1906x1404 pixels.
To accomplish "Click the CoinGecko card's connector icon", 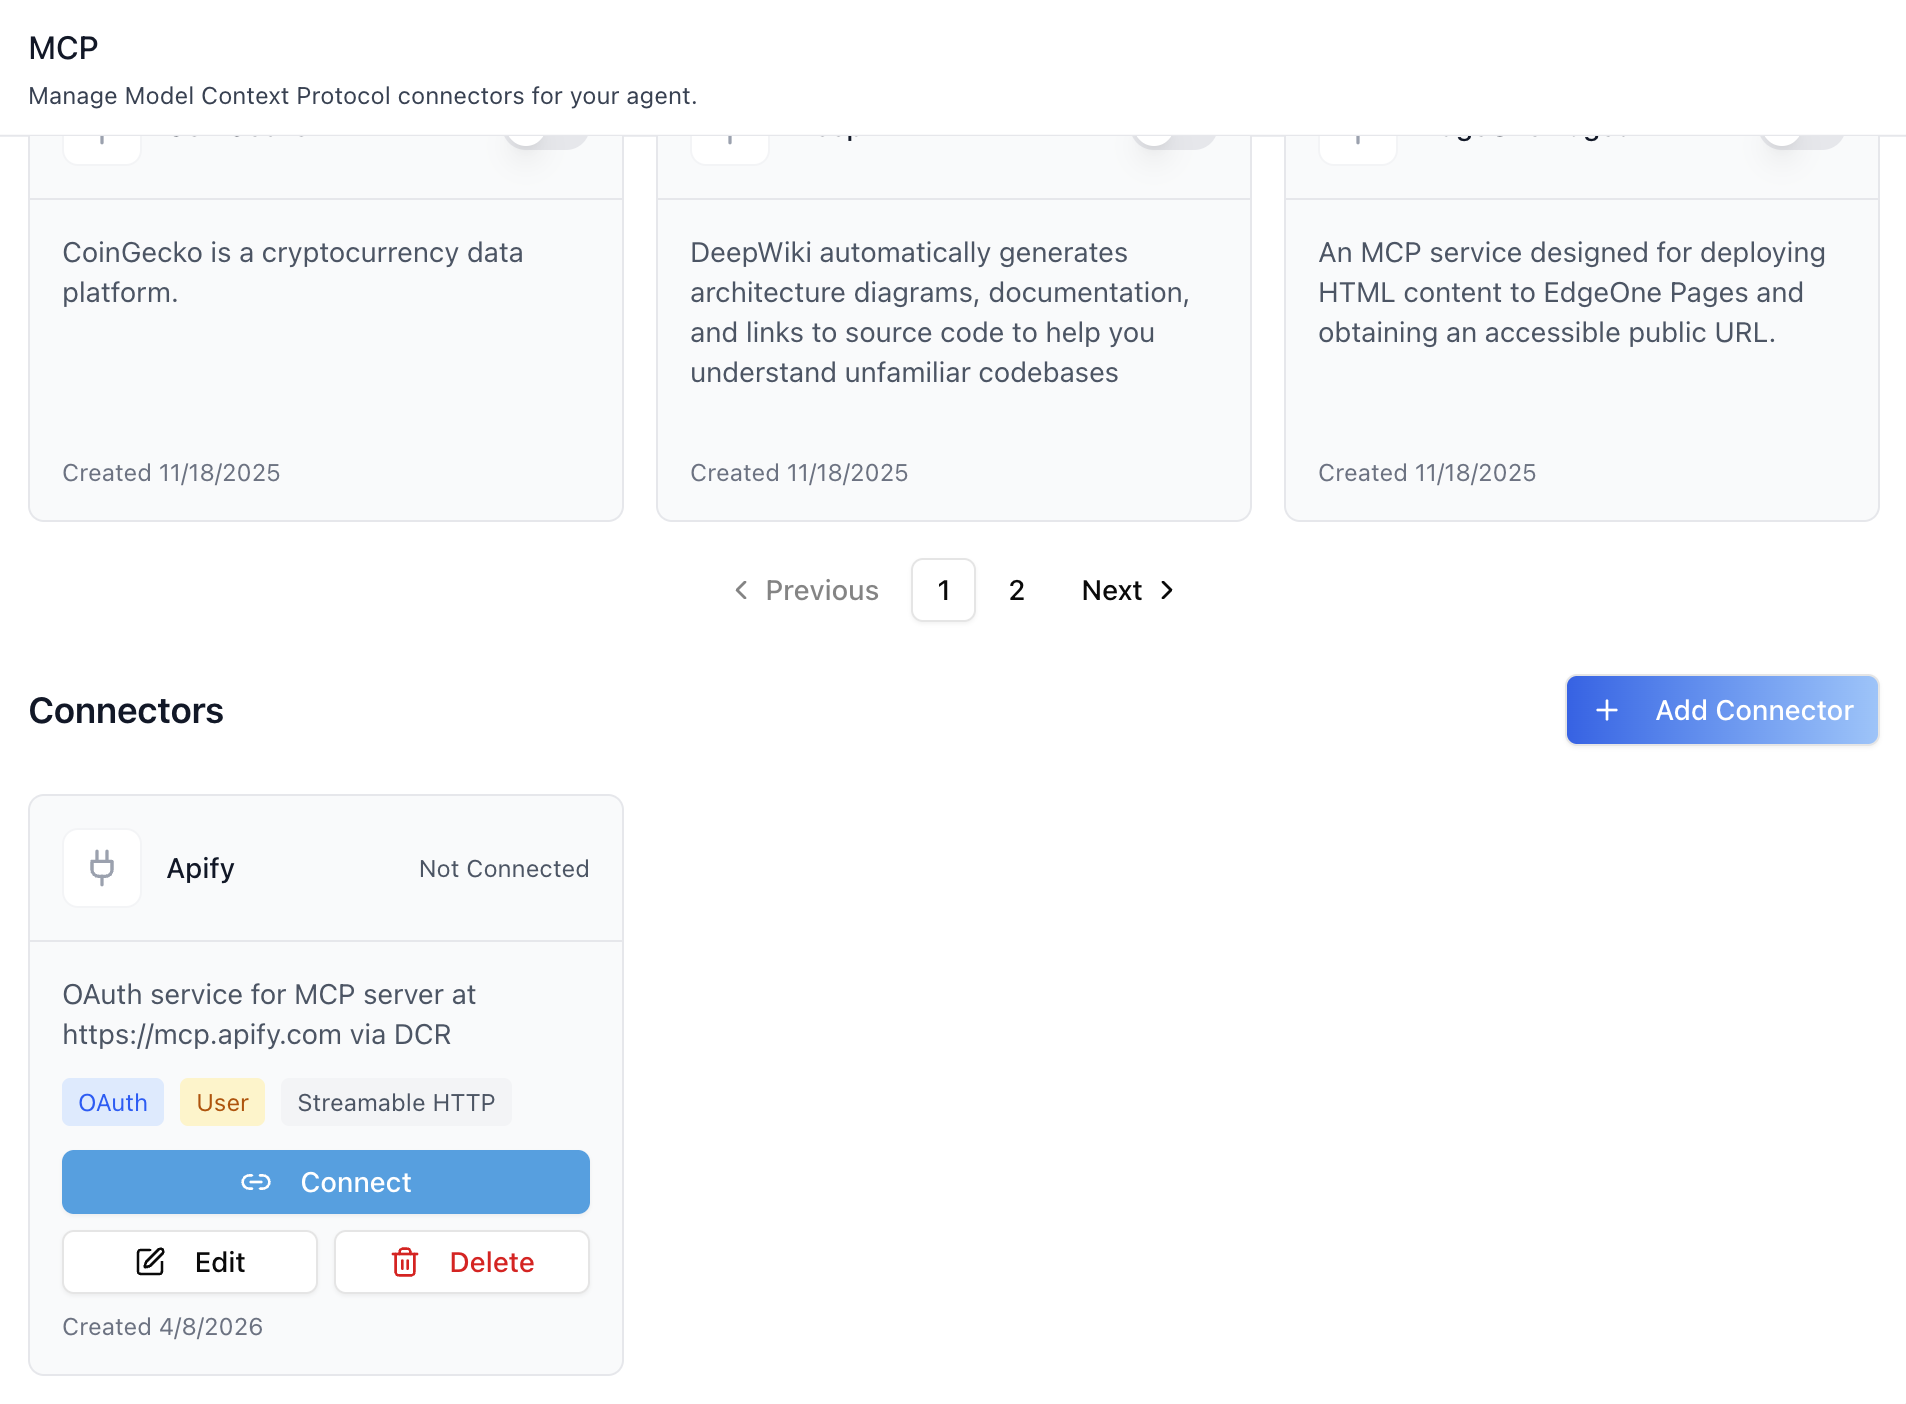I will pyautogui.click(x=102, y=143).
